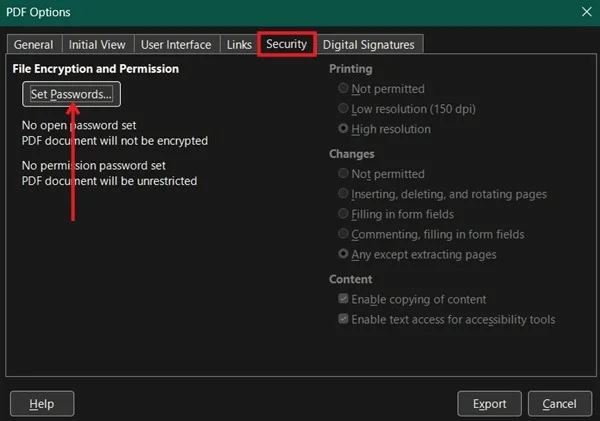Click the Security tab

pos(286,45)
